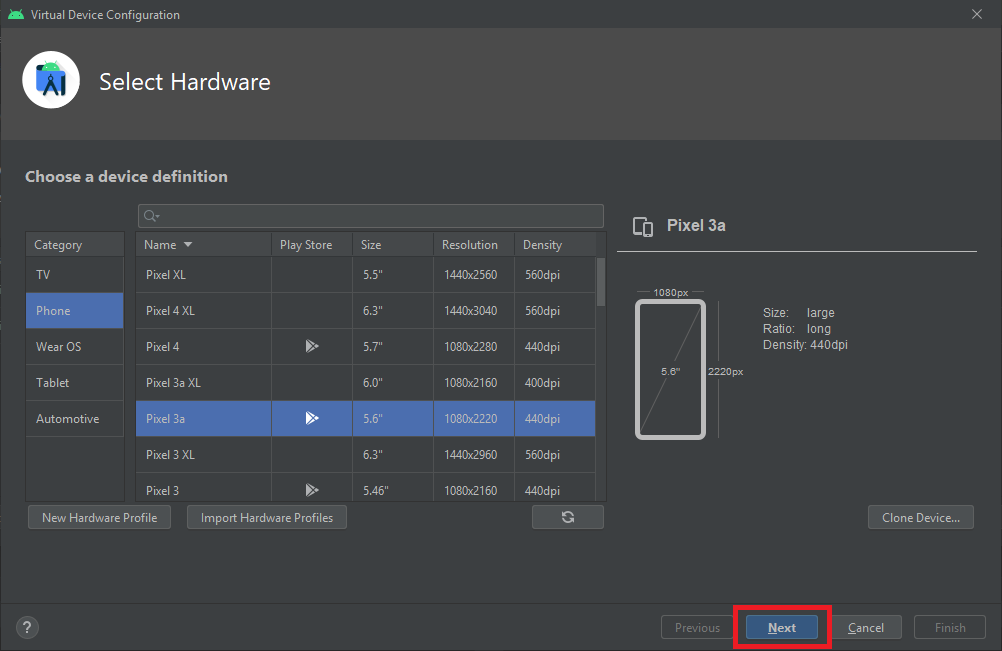Select the TV category
Screen dimensions: 1002x651
tap(75, 275)
